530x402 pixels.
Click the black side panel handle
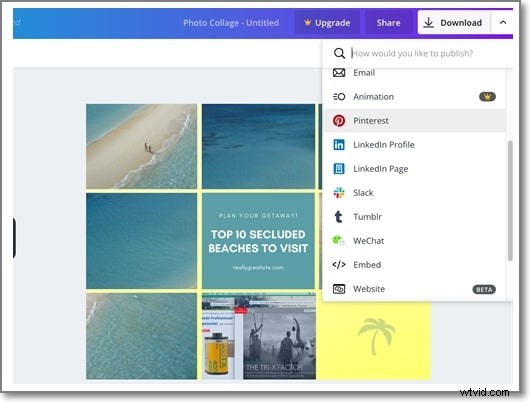(x=14, y=238)
